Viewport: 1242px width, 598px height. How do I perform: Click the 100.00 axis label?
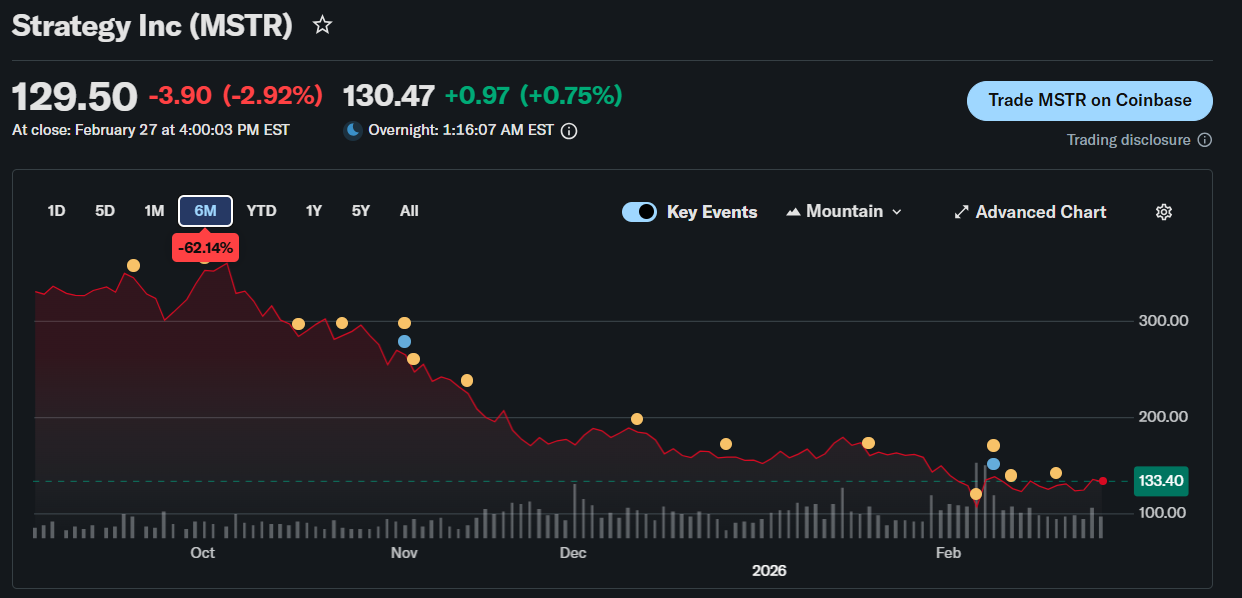click(x=1162, y=513)
